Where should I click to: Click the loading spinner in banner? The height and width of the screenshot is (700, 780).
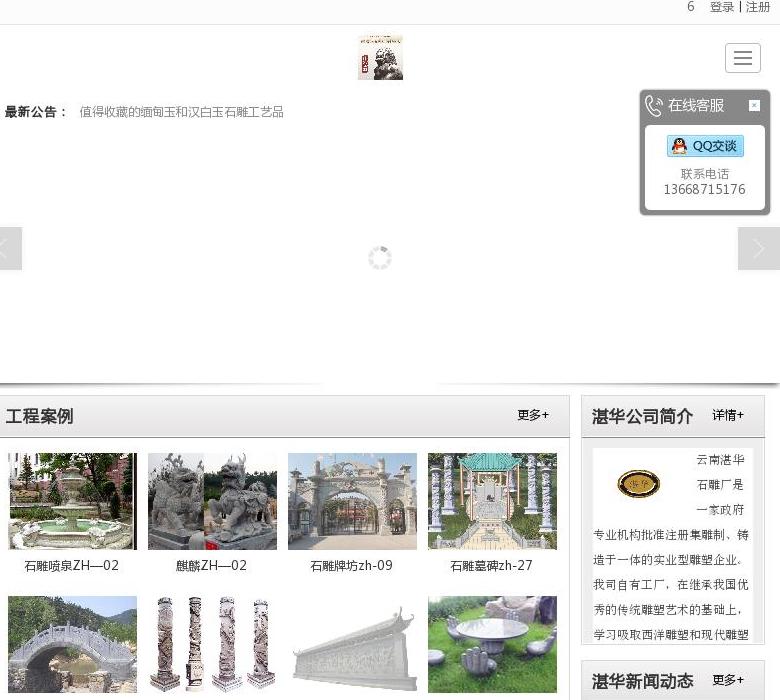pos(380,258)
